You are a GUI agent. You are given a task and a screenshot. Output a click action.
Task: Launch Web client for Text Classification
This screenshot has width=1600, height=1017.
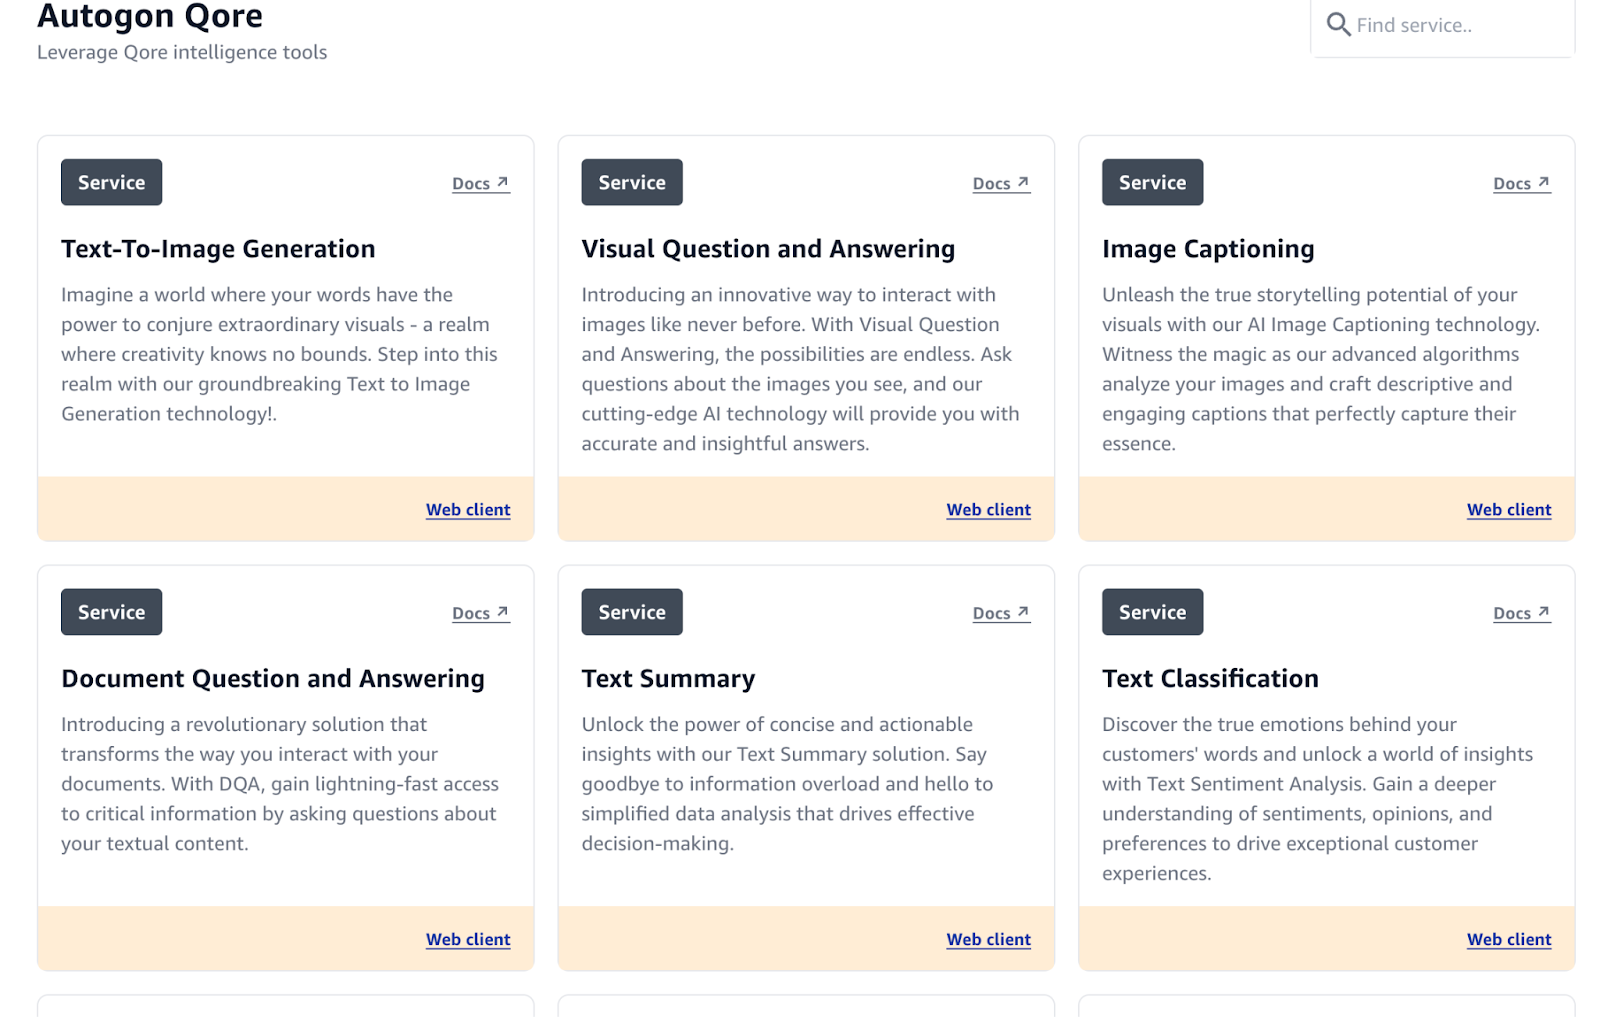click(1509, 939)
